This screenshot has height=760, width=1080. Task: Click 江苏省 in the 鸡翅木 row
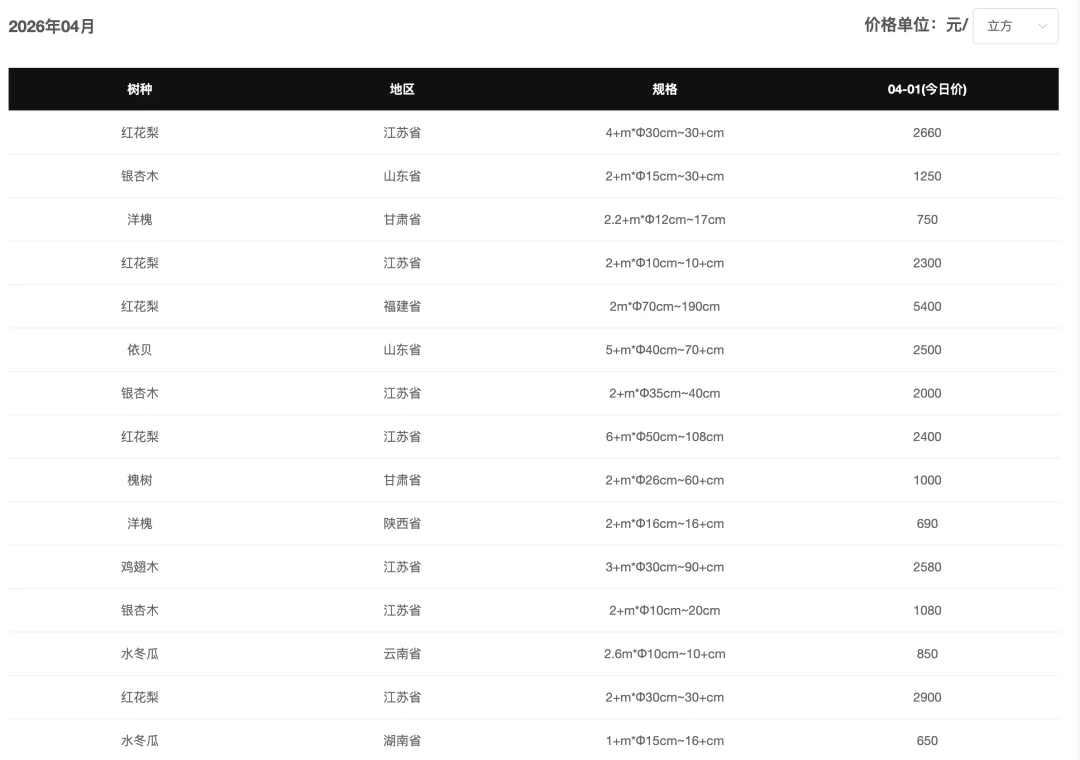(x=402, y=566)
